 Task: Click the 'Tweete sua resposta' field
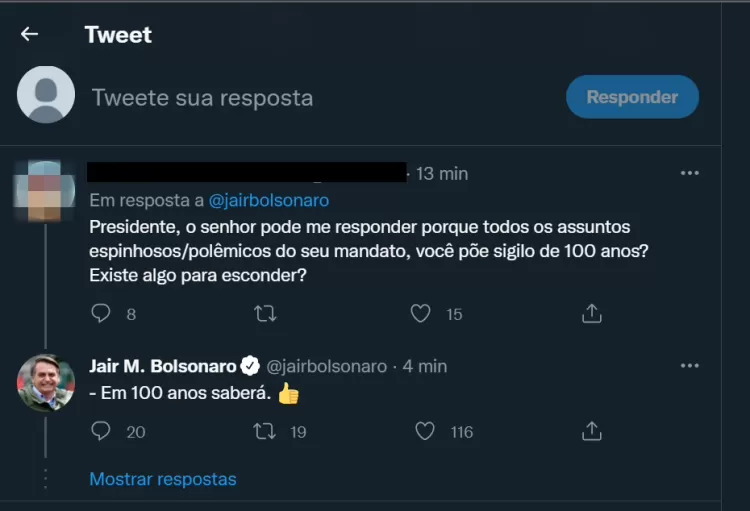(203, 98)
